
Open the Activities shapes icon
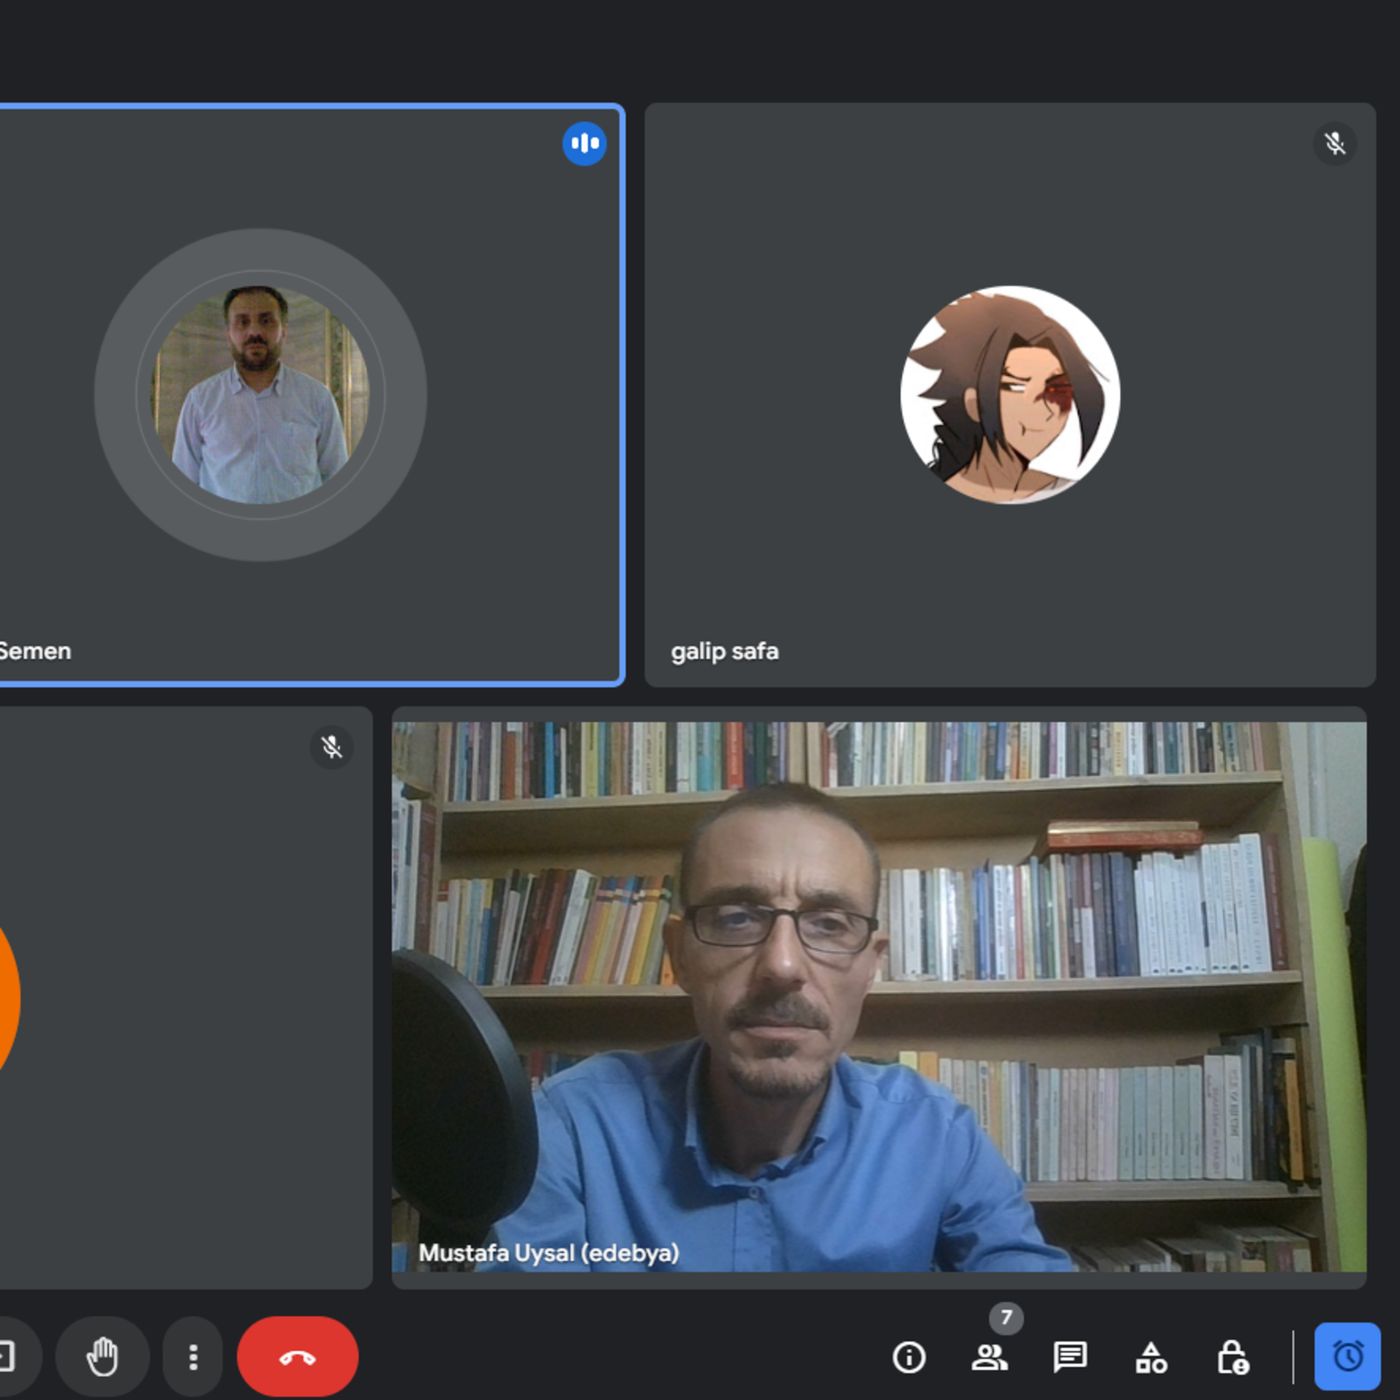coord(1151,1357)
